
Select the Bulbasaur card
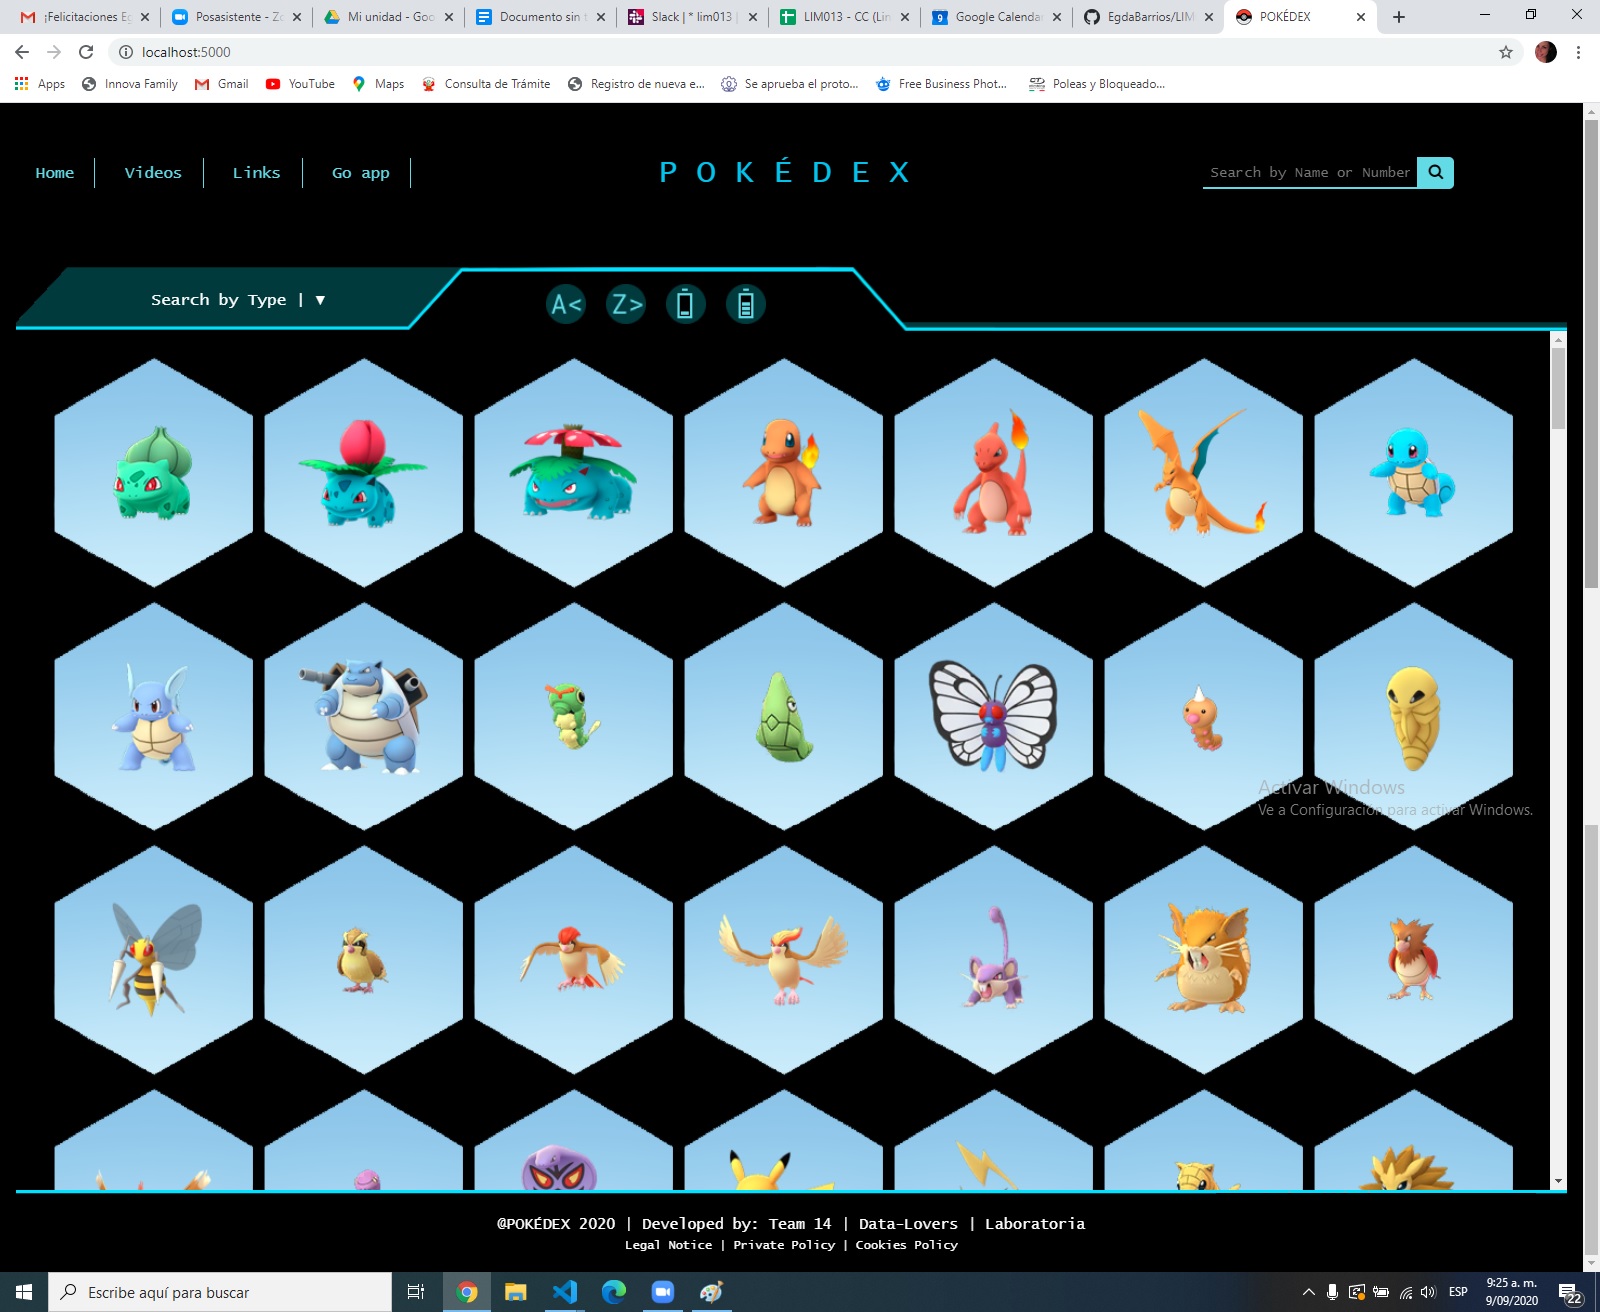click(154, 472)
